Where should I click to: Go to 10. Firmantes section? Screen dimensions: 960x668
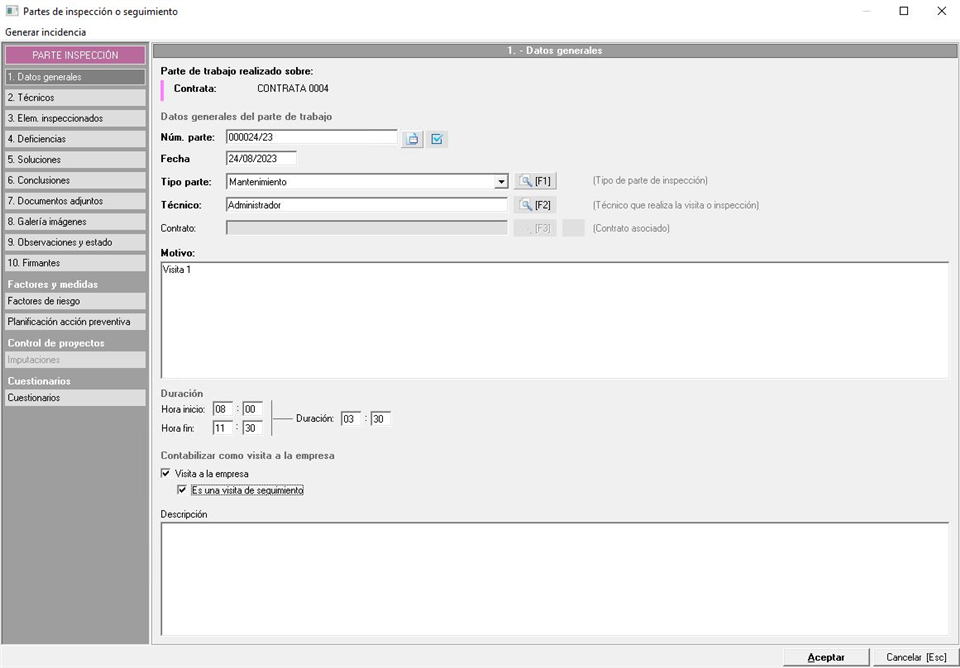point(75,263)
